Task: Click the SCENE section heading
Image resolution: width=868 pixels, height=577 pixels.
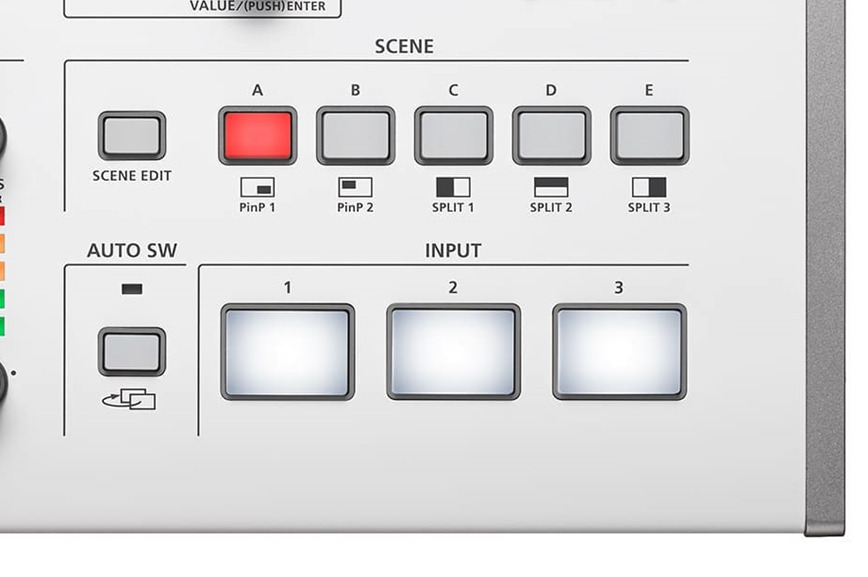Action: tap(404, 47)
